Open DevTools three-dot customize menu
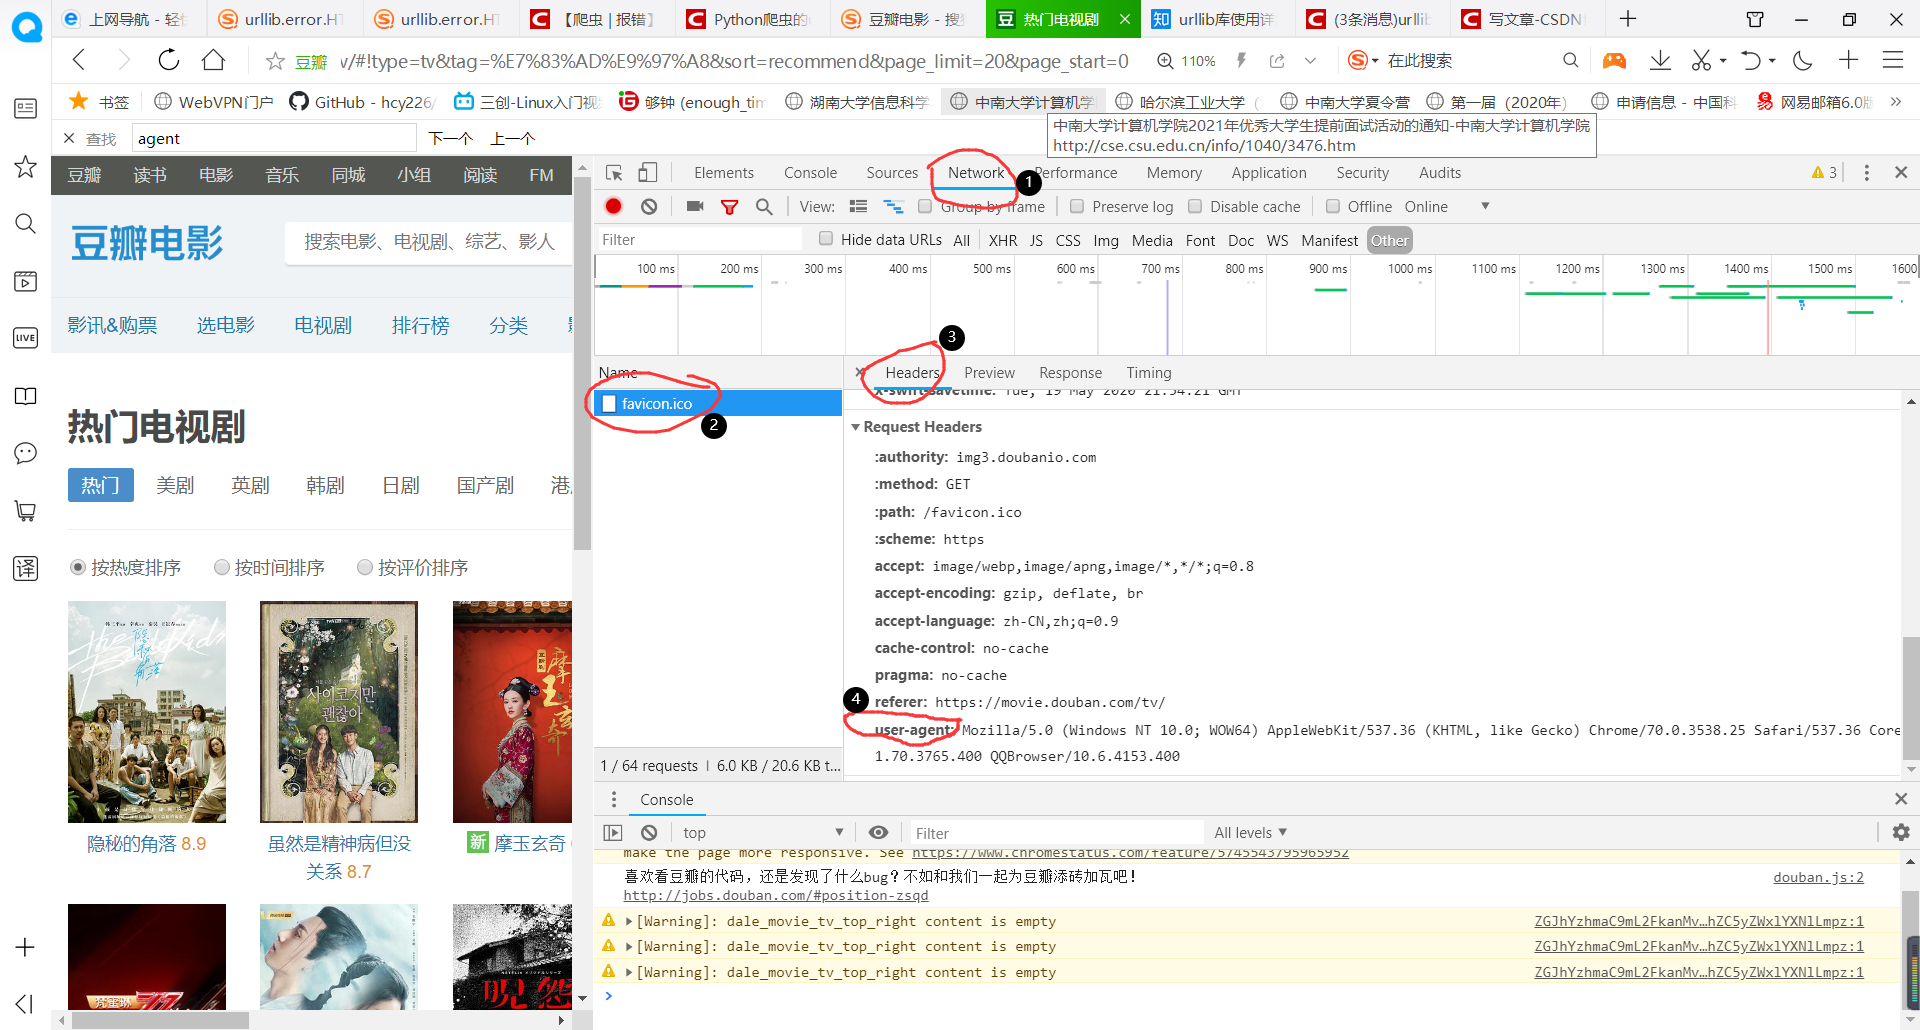This screenshot has height=1030, width=1920. [x=1866, y=173]
